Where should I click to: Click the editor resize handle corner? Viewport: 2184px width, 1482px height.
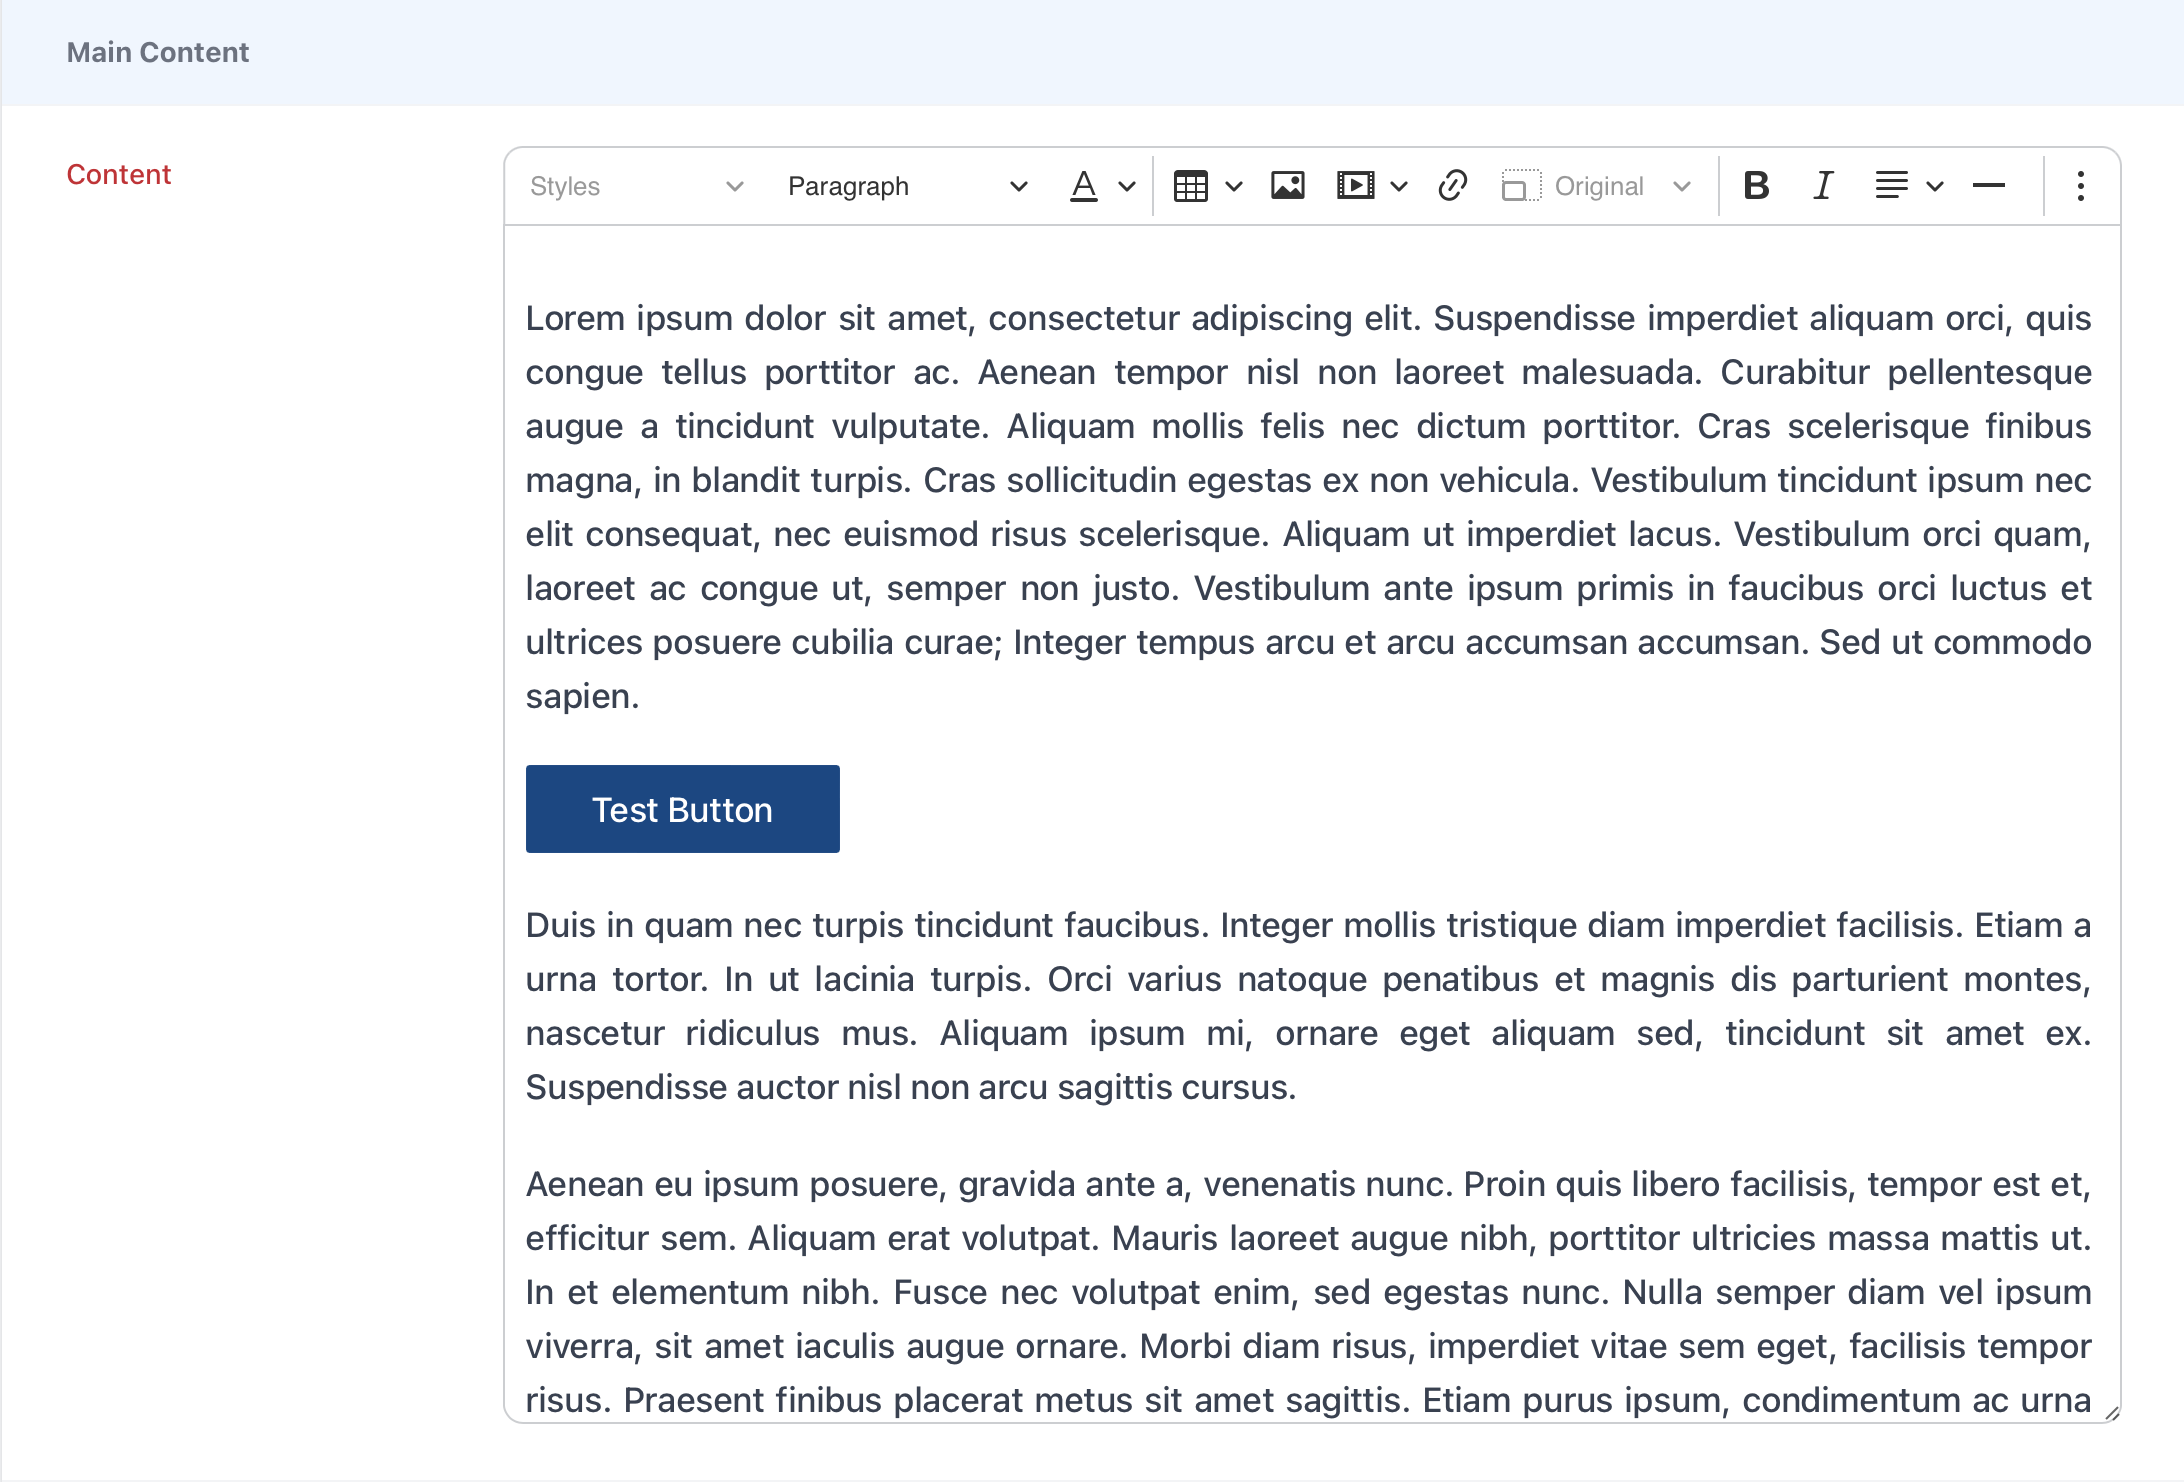[x=2111, y=1412]
